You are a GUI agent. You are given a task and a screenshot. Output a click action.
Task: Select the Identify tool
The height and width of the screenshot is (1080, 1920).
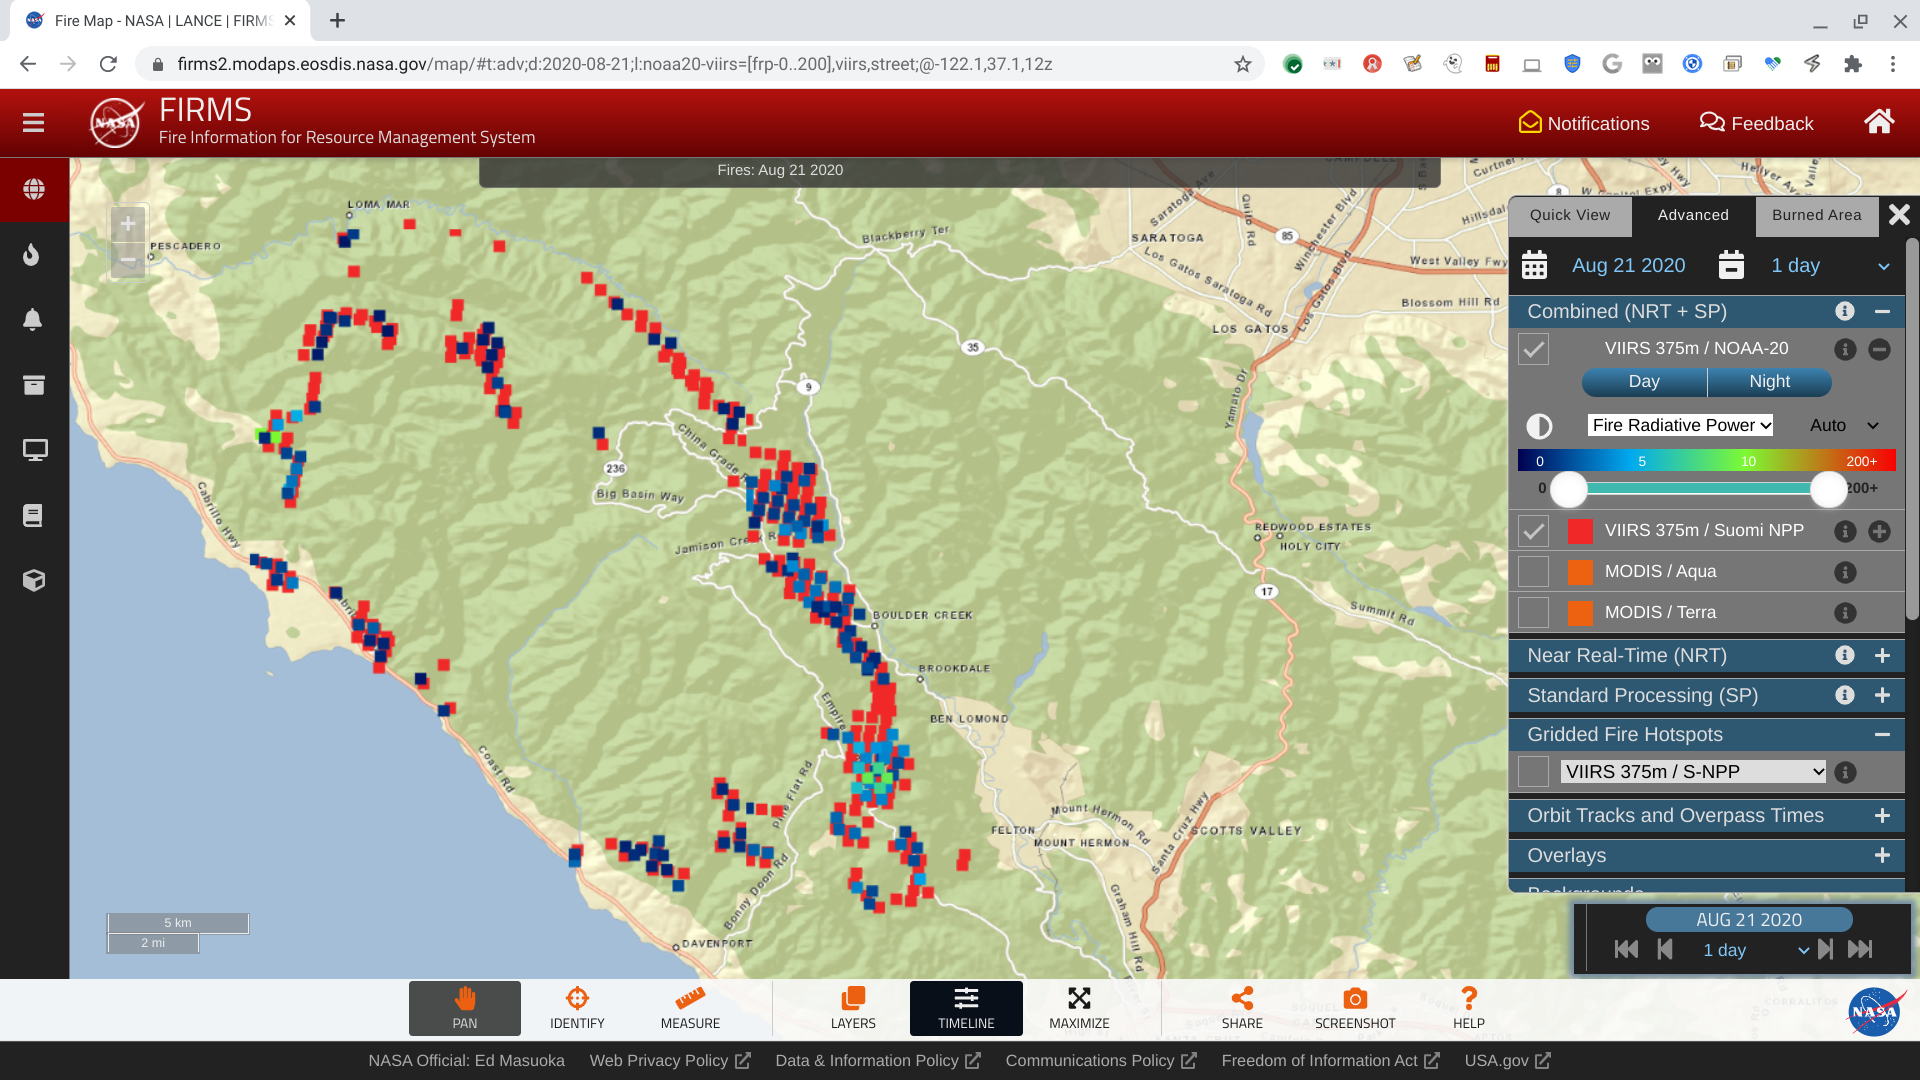tap(576, 1008)
